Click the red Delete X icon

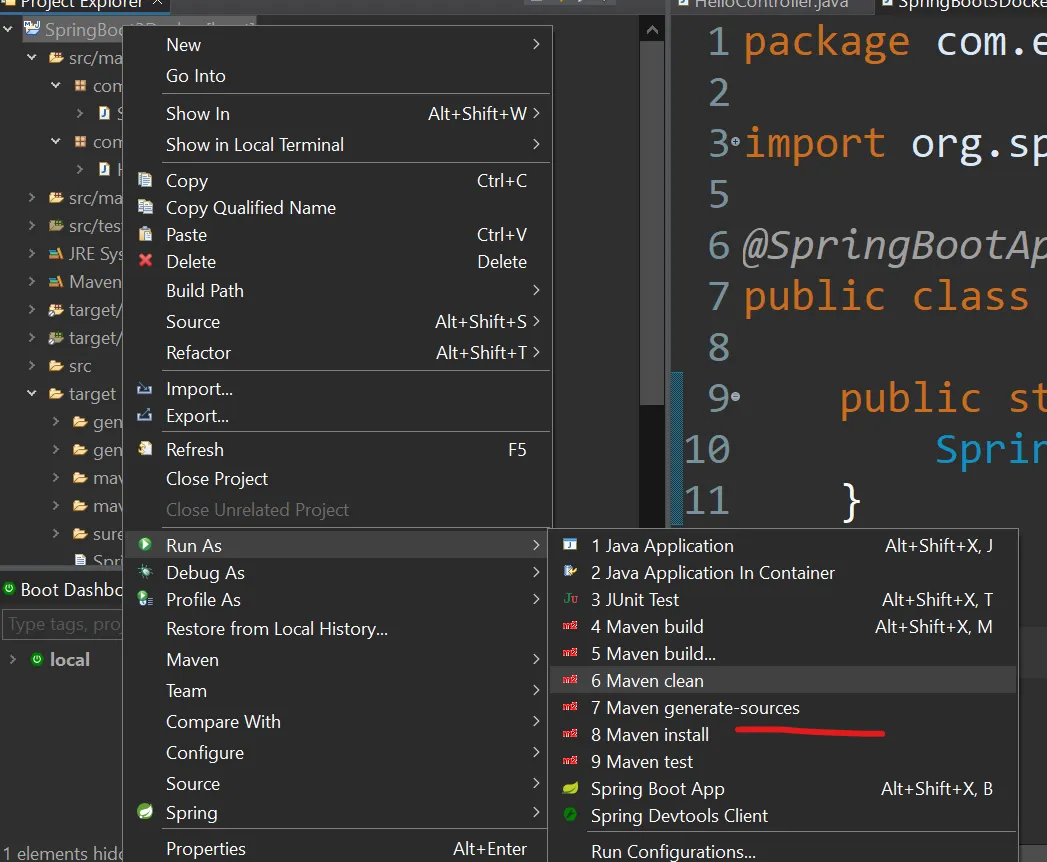click(x=146, y=261)
